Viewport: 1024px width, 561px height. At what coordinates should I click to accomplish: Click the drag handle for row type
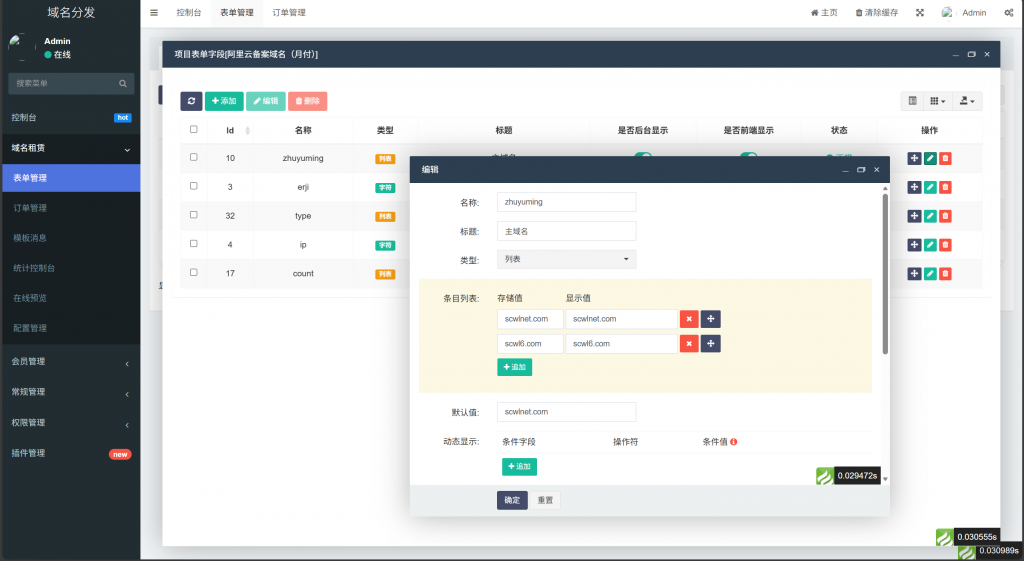914,216
